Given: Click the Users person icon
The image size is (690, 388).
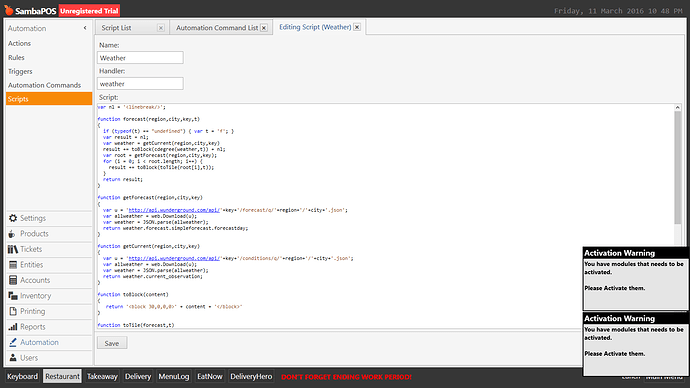Looking at the screenshot, I should [13, 358].
